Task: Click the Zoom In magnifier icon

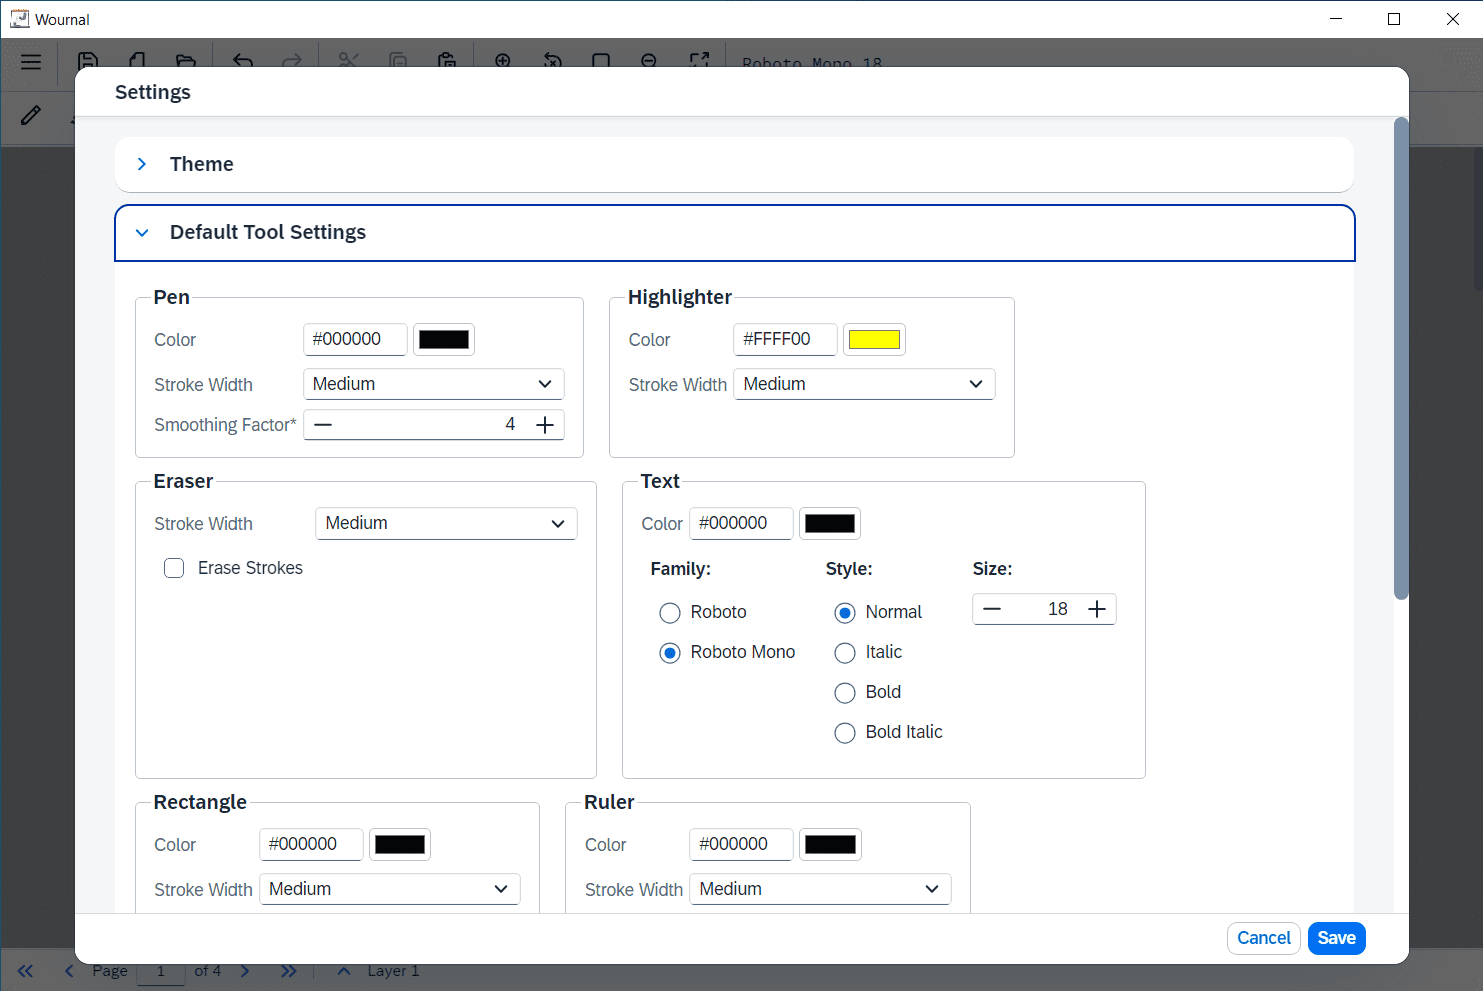Action: tap(503, 60)
